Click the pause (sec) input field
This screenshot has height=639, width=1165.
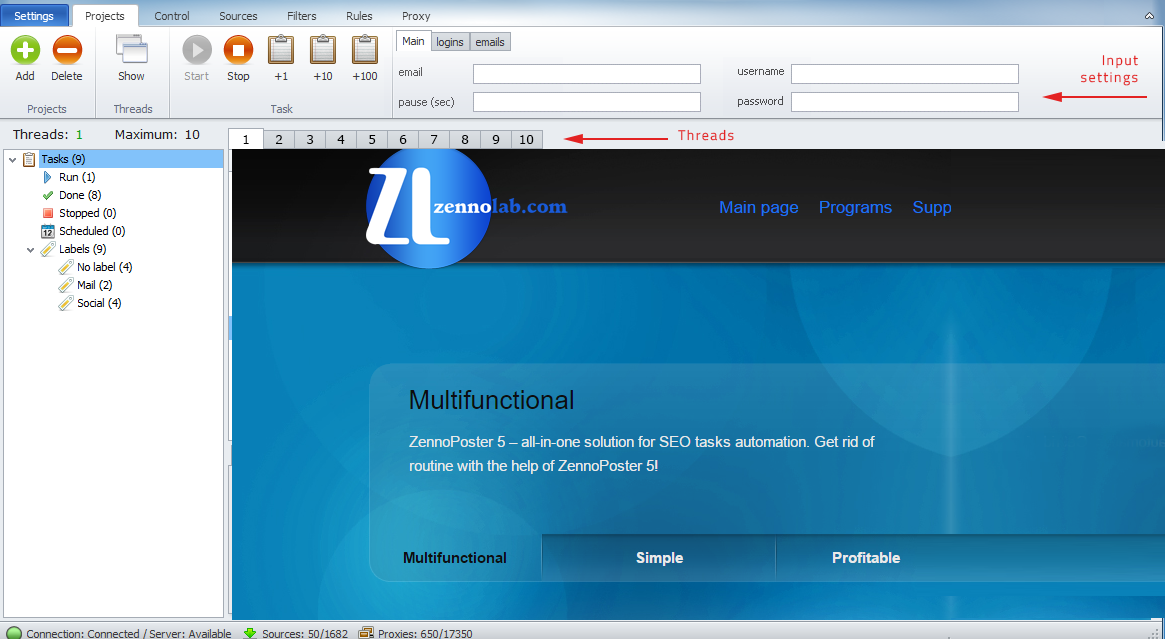587,102
